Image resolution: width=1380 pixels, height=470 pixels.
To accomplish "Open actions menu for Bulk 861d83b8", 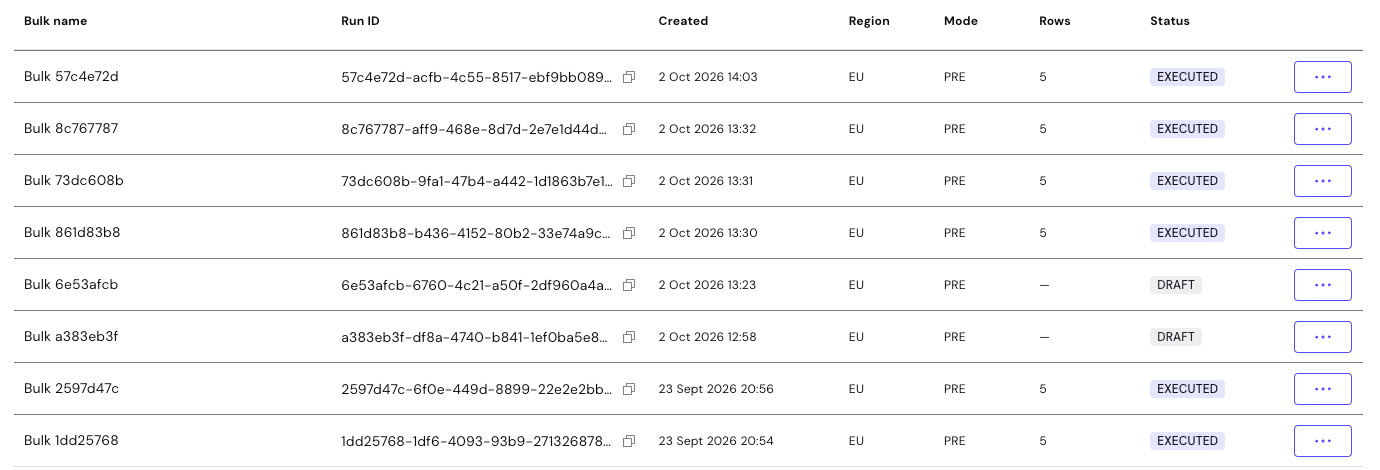I will coord(1322,233).
